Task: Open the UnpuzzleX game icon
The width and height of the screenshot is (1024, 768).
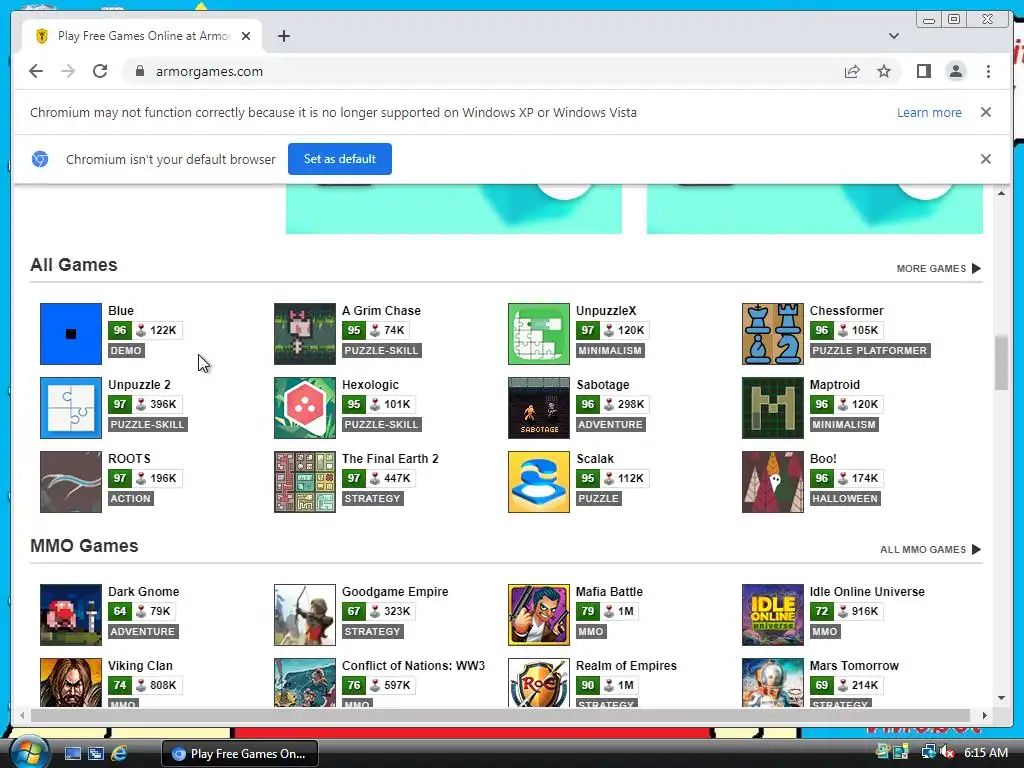Action: click(x=539, y=334)
